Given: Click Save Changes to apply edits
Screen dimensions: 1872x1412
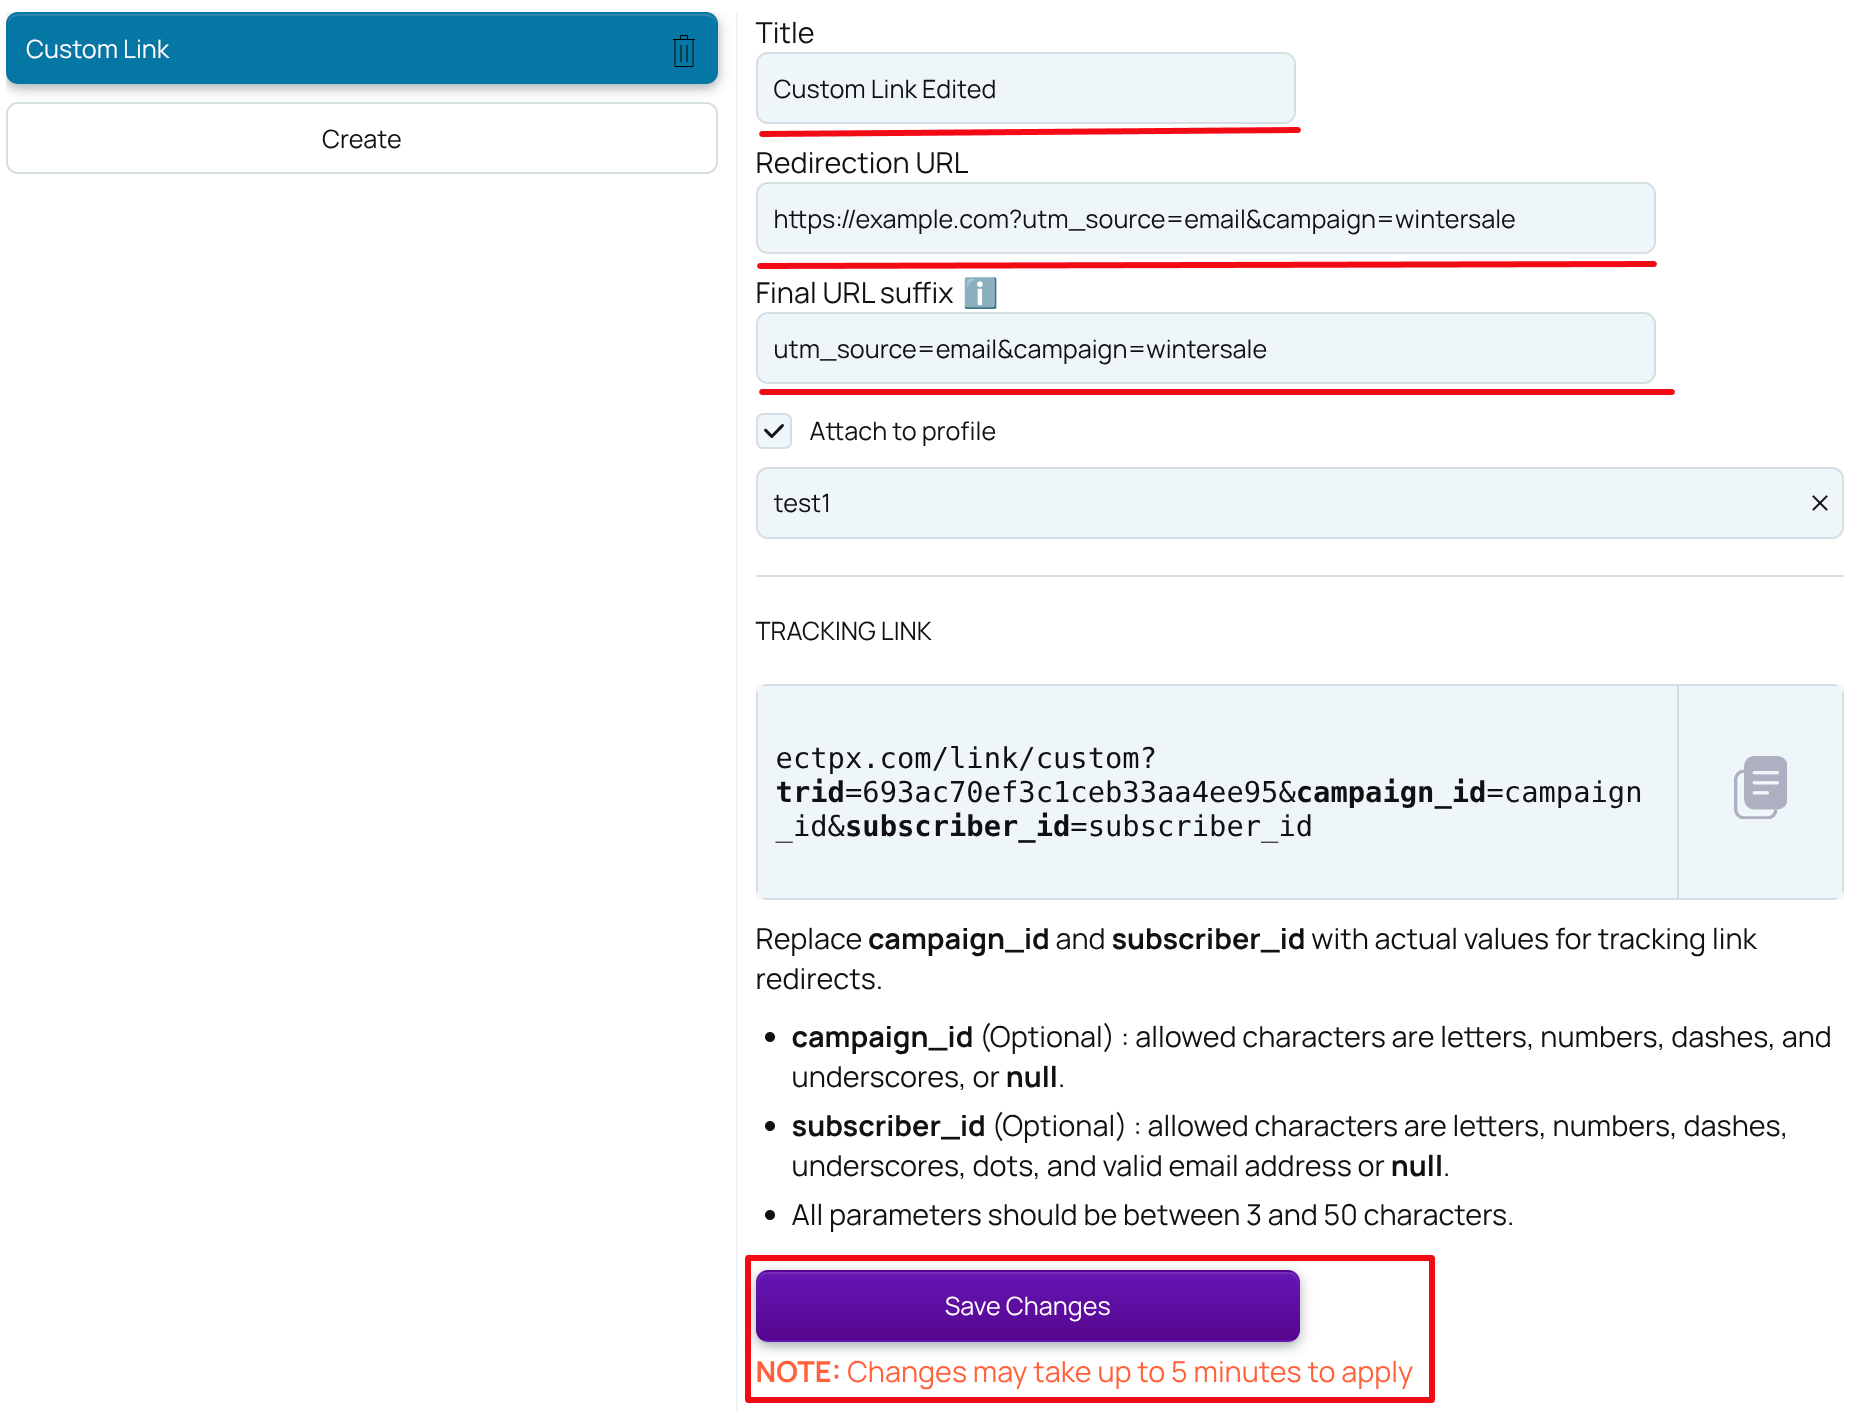Looking at the screenshot, I should (x=1026, y=1305).
